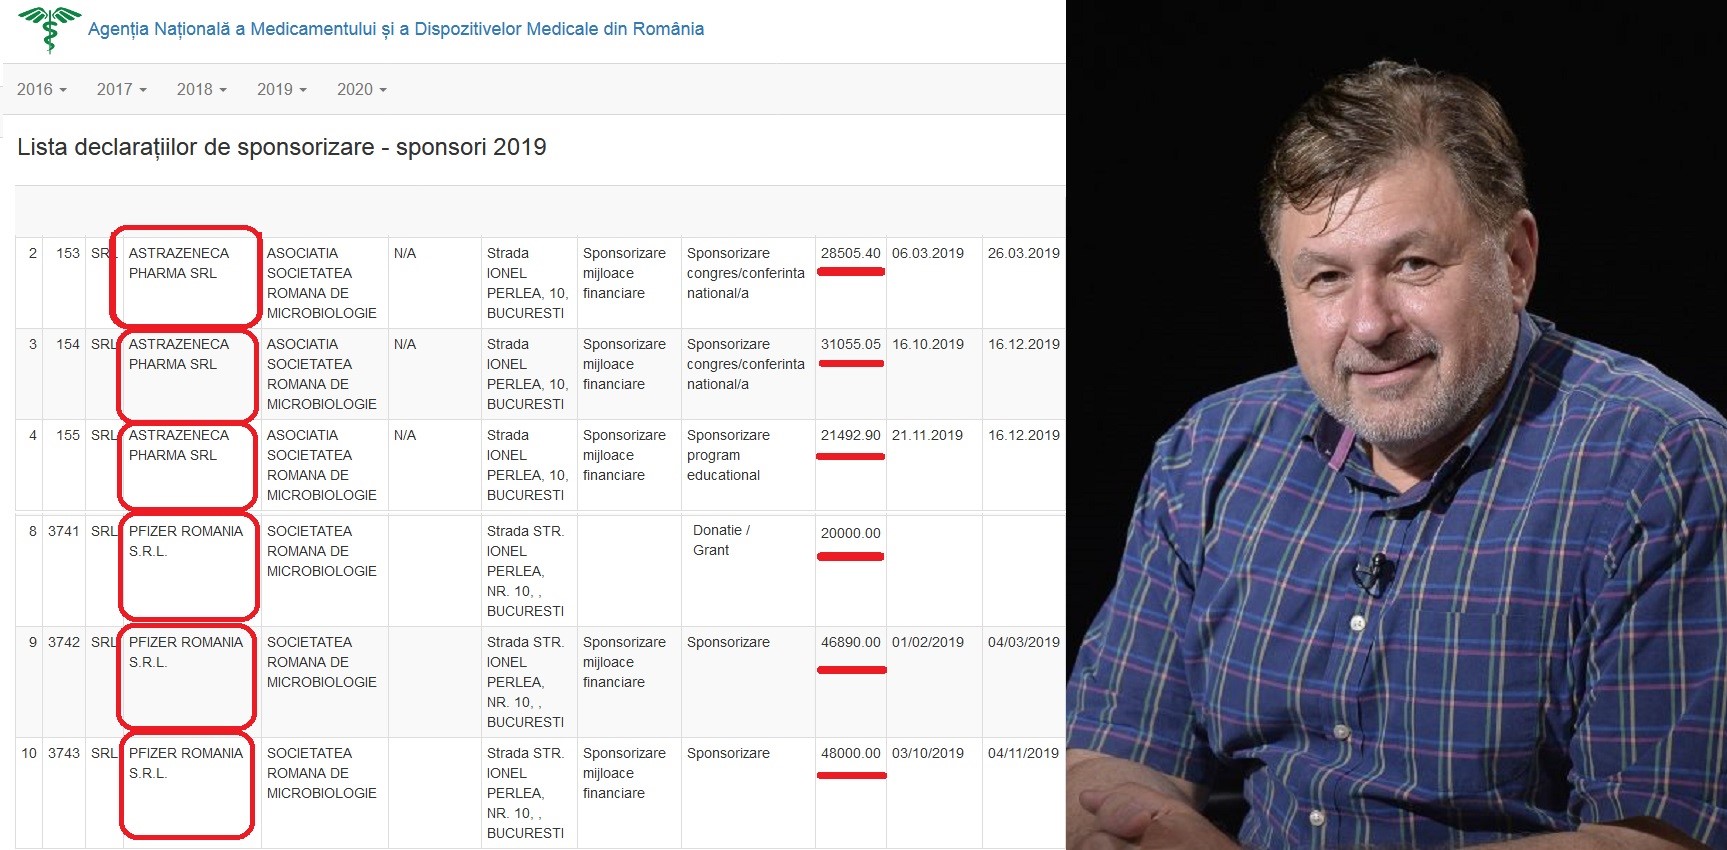
Task: Click the portrait photo of the man in plaid shirt
Action: pyautogui.click(x=1395, y=425)
